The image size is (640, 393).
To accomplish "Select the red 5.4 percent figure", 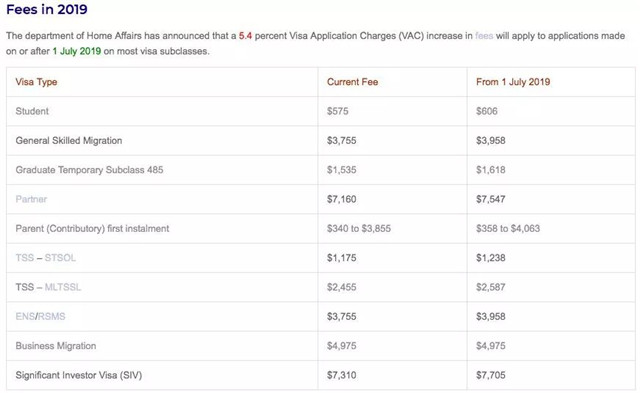I will (245, 36).
